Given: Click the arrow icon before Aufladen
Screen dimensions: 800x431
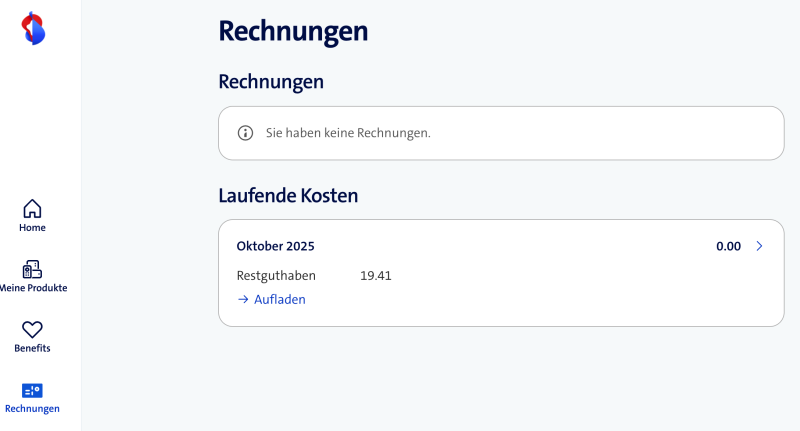Looking at the screenshot, I should point(243,299).
